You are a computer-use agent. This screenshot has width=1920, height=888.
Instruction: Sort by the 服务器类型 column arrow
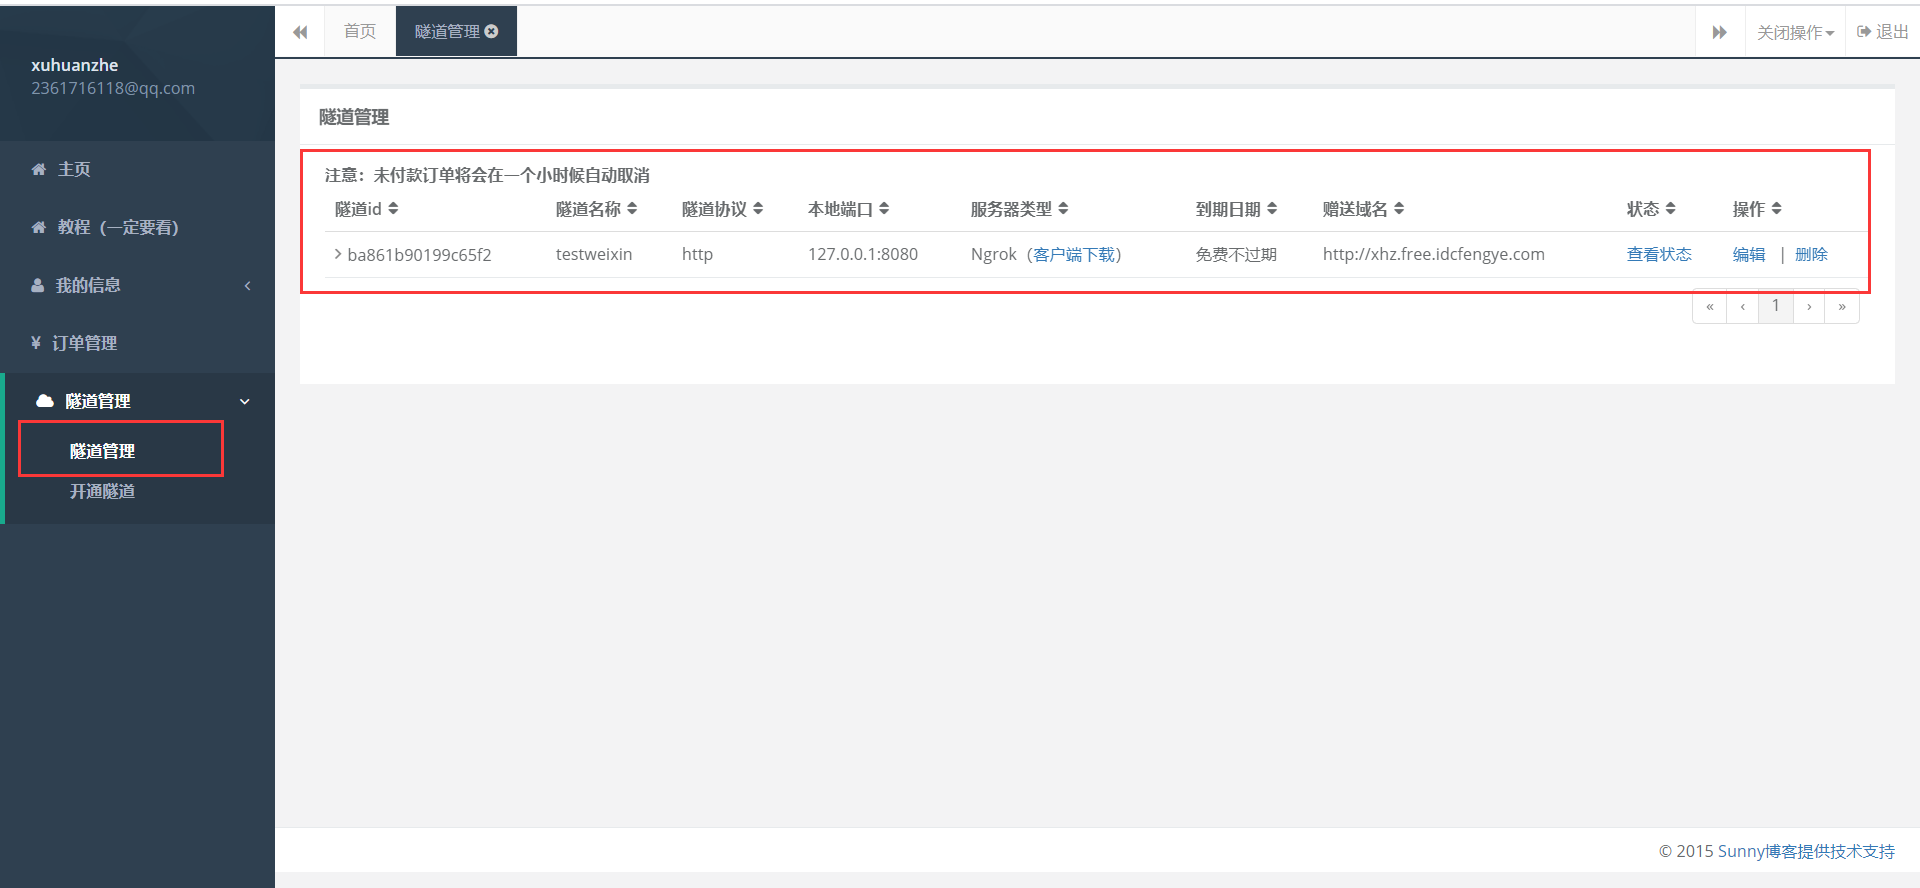pos(1063,208)
